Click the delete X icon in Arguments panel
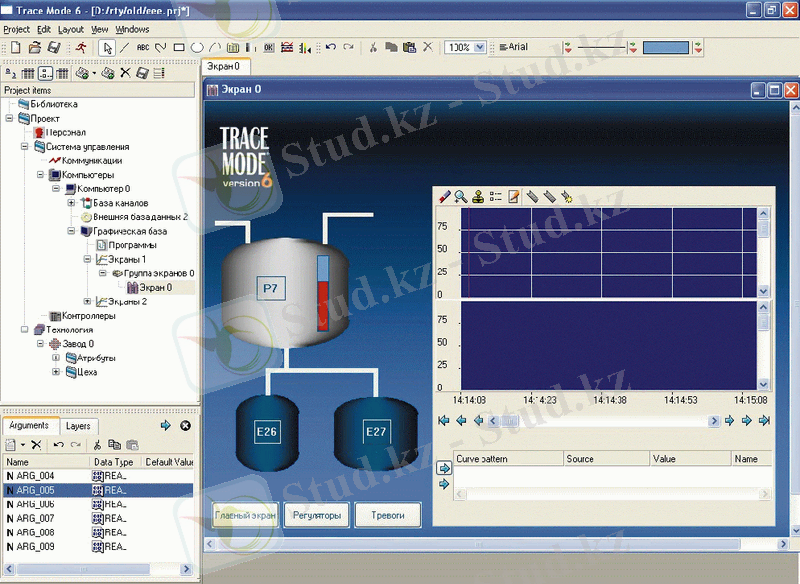Image resolution: width=800 pixels, height=584 pixels. tap(36, 444)
